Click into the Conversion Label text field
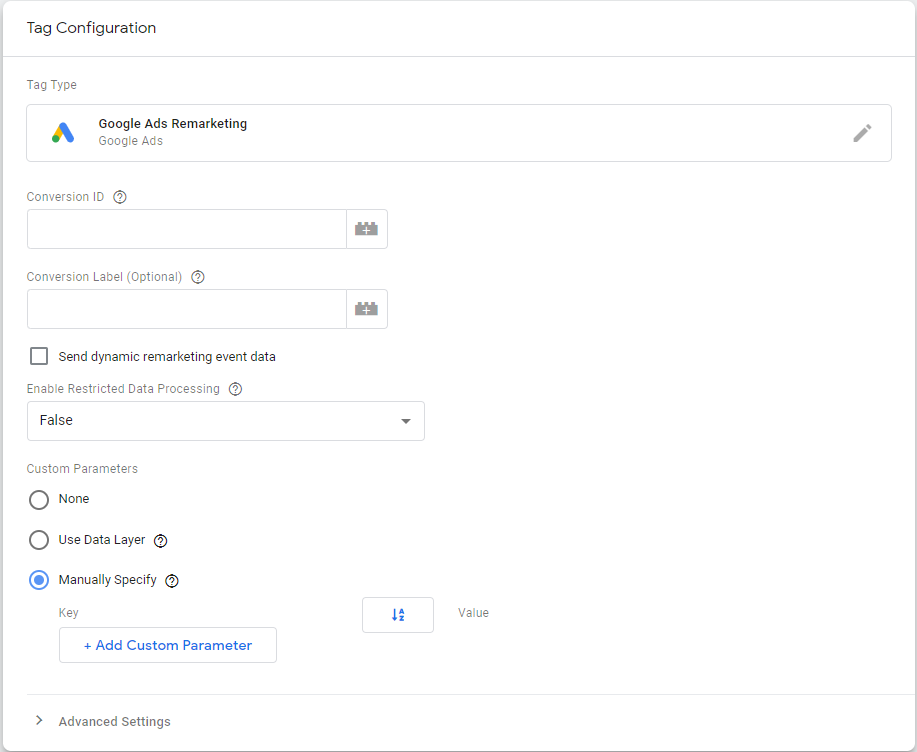This screenshot has height=752, width=917. 186,309
